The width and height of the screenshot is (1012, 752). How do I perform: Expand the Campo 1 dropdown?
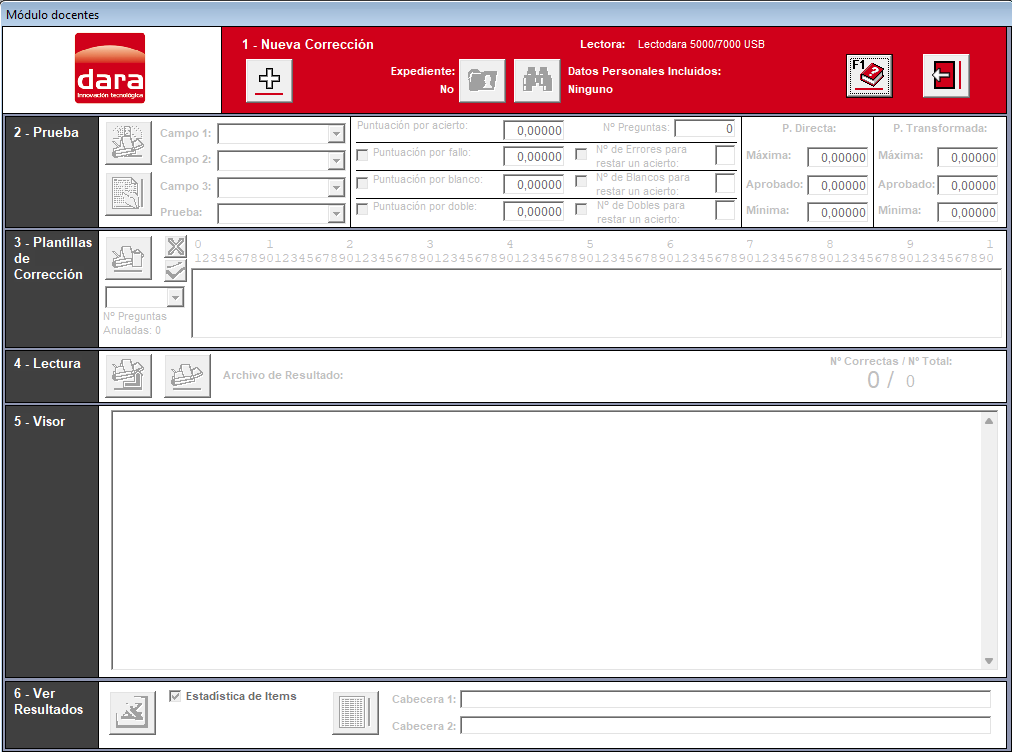(336, 134)
